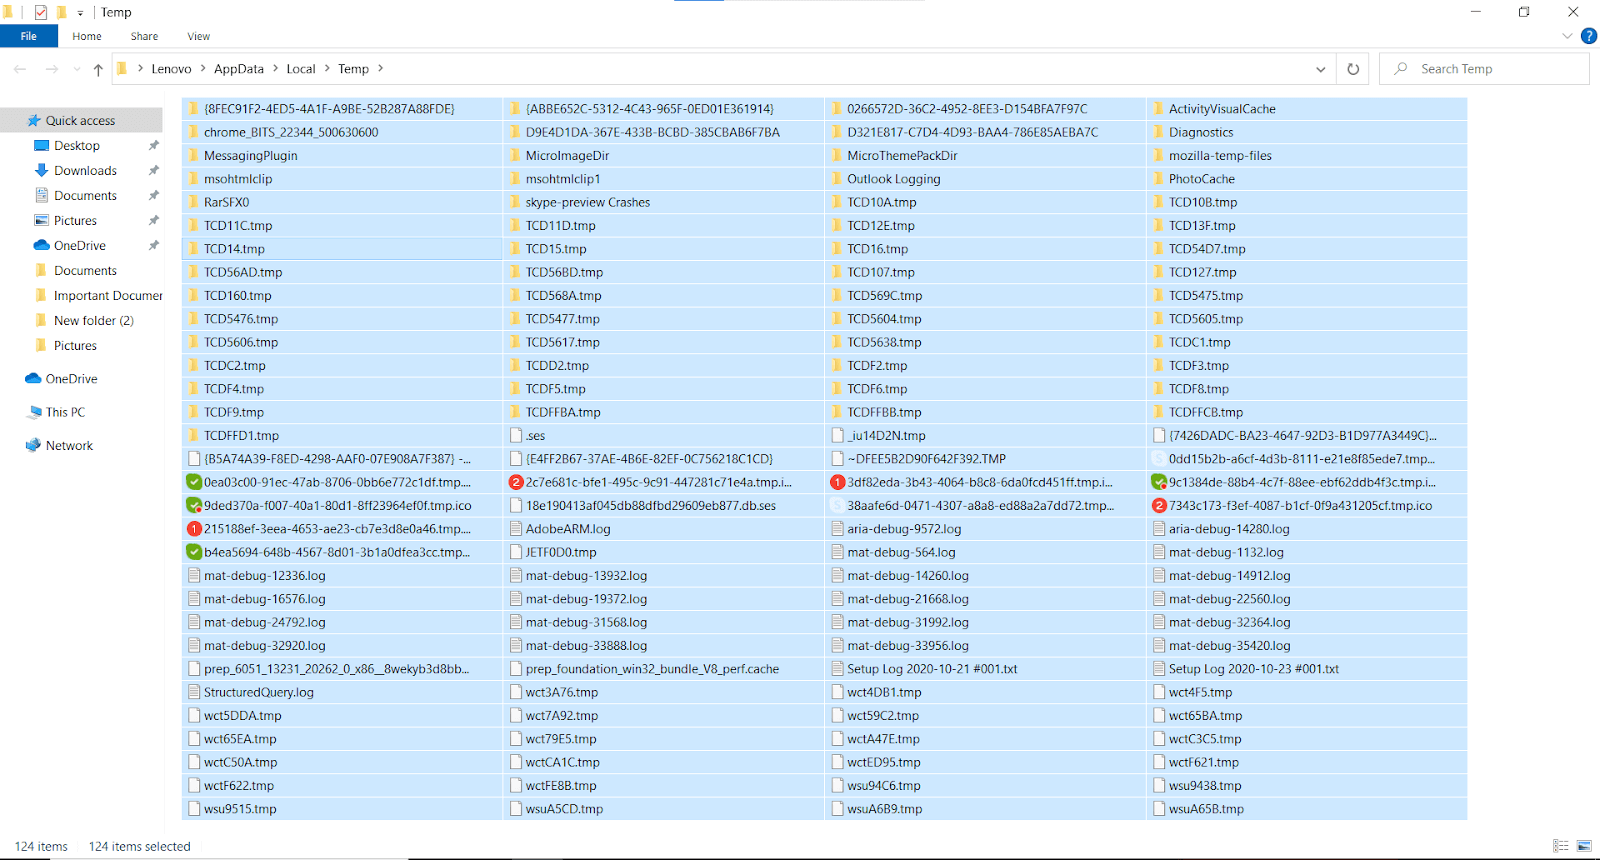Refresh the Temp folder view
1600x860 pixels.
[1353, 69]
